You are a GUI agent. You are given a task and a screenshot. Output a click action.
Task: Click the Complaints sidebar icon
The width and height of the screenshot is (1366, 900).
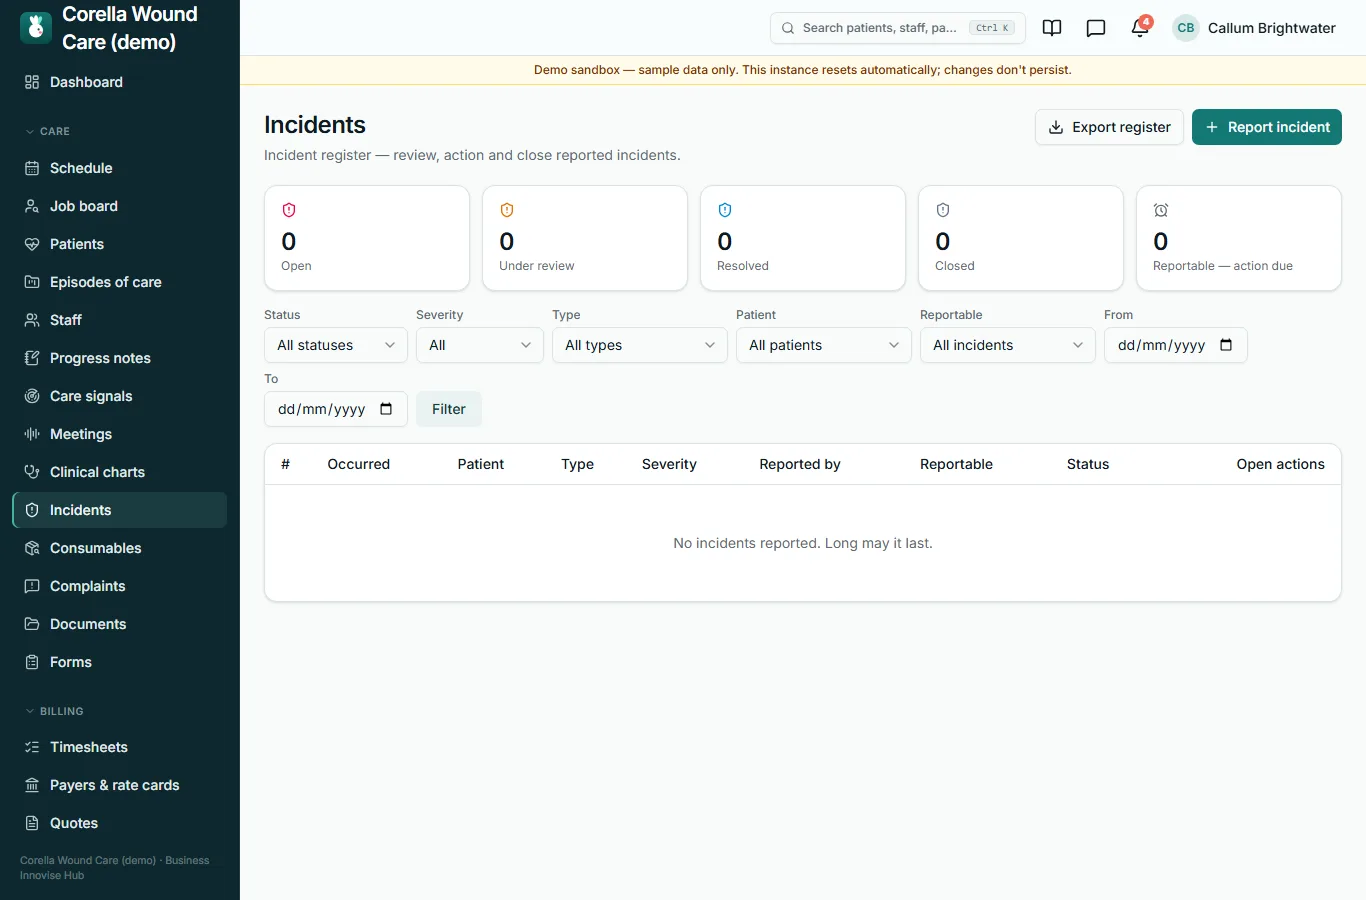32,586
